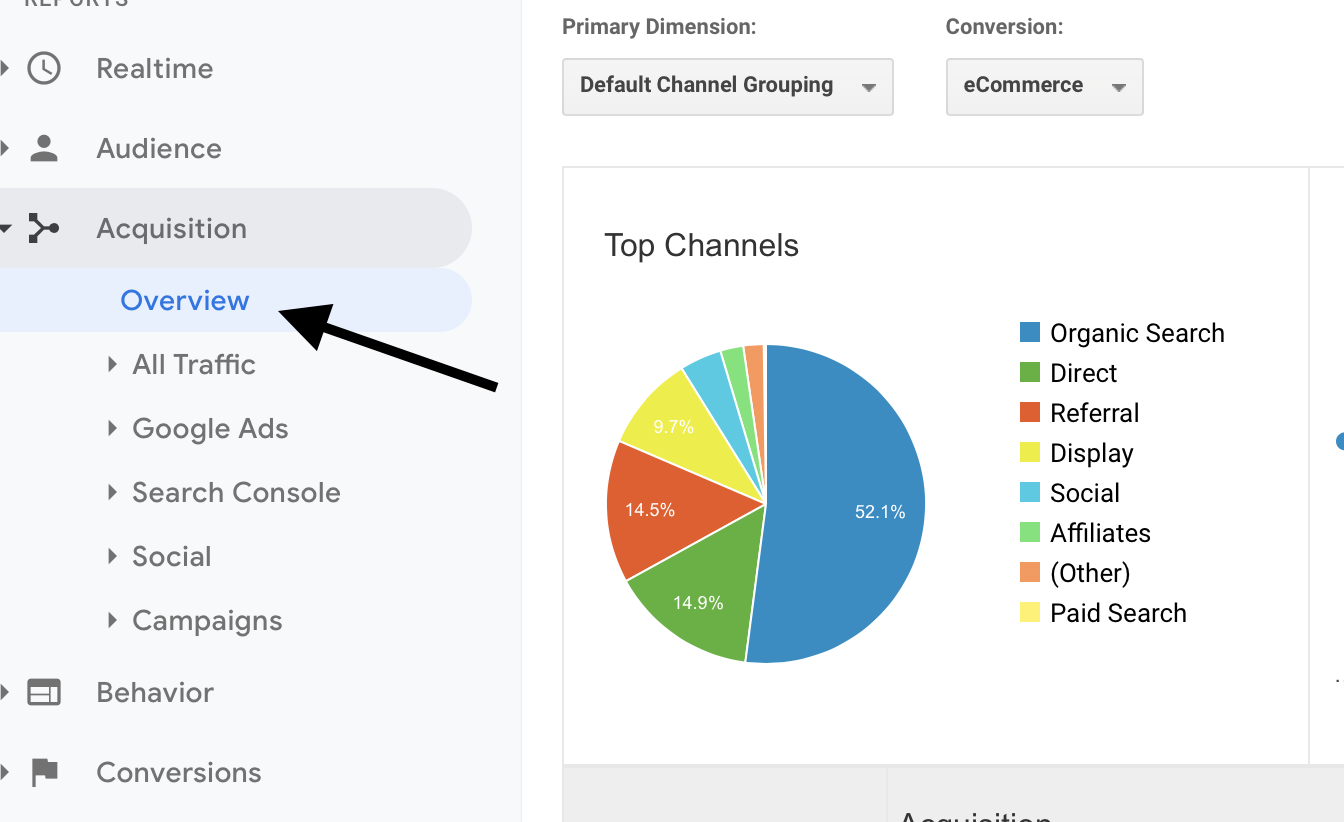Open Google Ads reports
The height and width of the screenshot is (822, 1344).
click(x=210, y=428)
